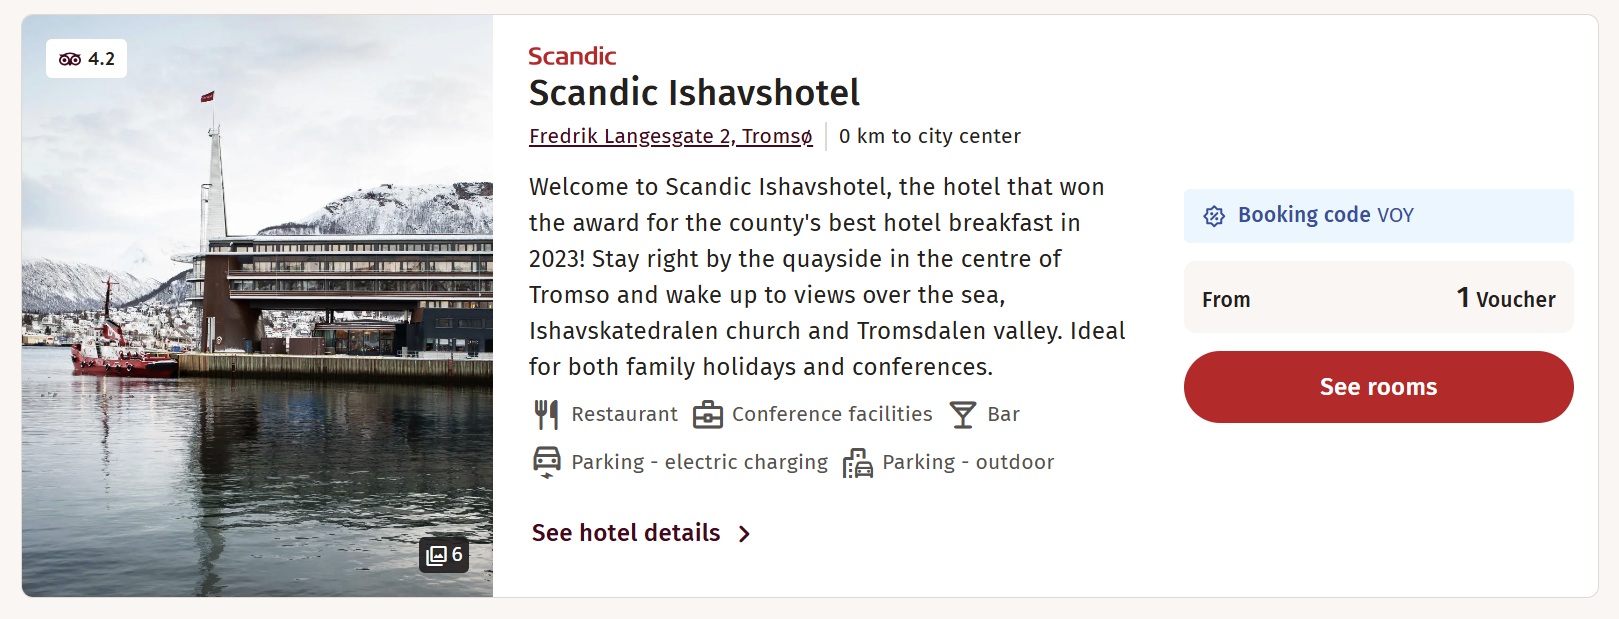Click the Bar cocktail glass icon

pos(962,414)
